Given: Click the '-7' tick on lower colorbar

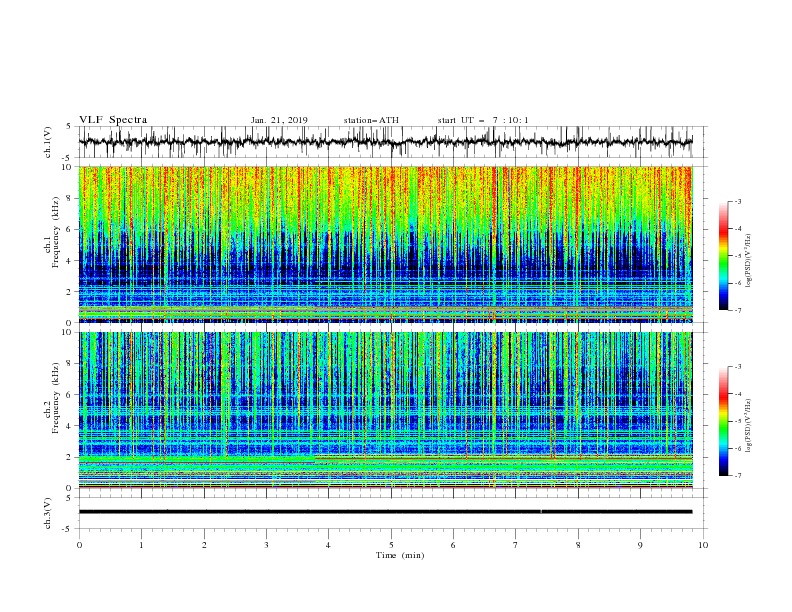Looking at the screenshot, I should [737, 476].
